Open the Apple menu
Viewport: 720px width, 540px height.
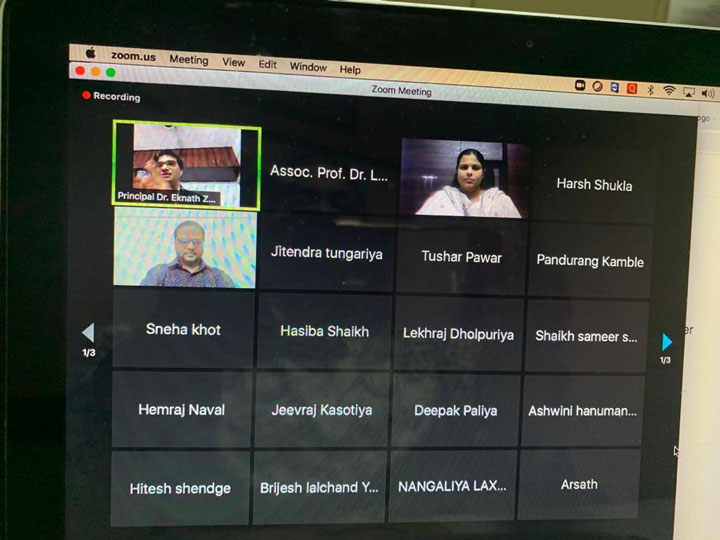tap(90, 53)
